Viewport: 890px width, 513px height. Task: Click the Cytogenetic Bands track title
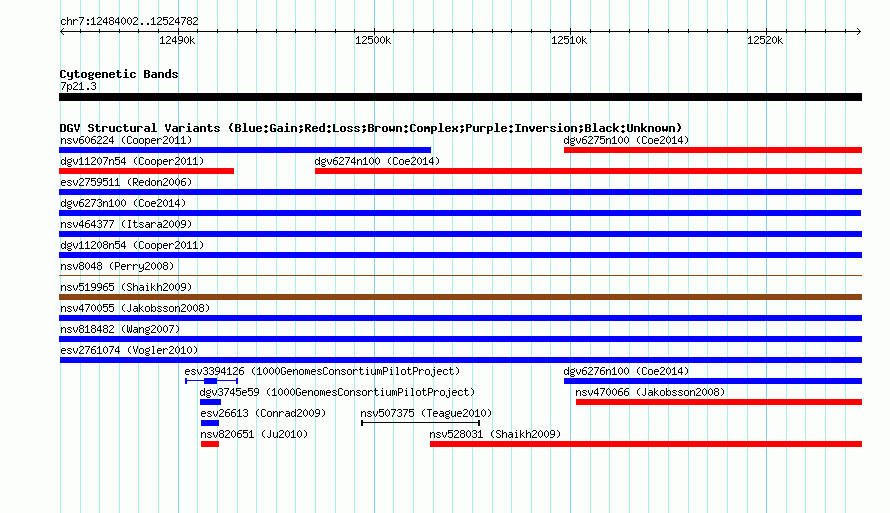pyautogui.click(x=119, y=74)
